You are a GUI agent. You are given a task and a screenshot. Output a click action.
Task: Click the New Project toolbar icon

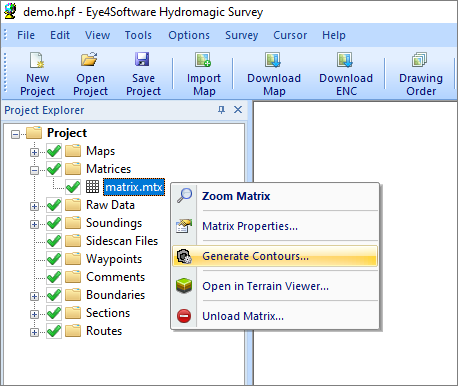[x=37, y=60]
